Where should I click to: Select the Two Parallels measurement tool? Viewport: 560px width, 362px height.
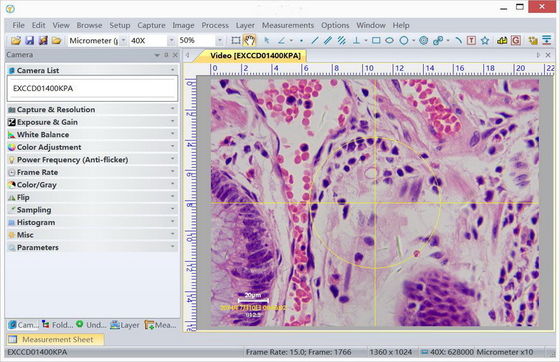point(341,40)
